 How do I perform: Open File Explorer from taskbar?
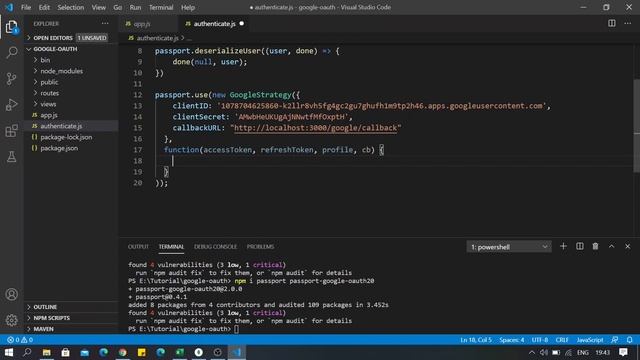pyautogui.click(x=46, y=352)
